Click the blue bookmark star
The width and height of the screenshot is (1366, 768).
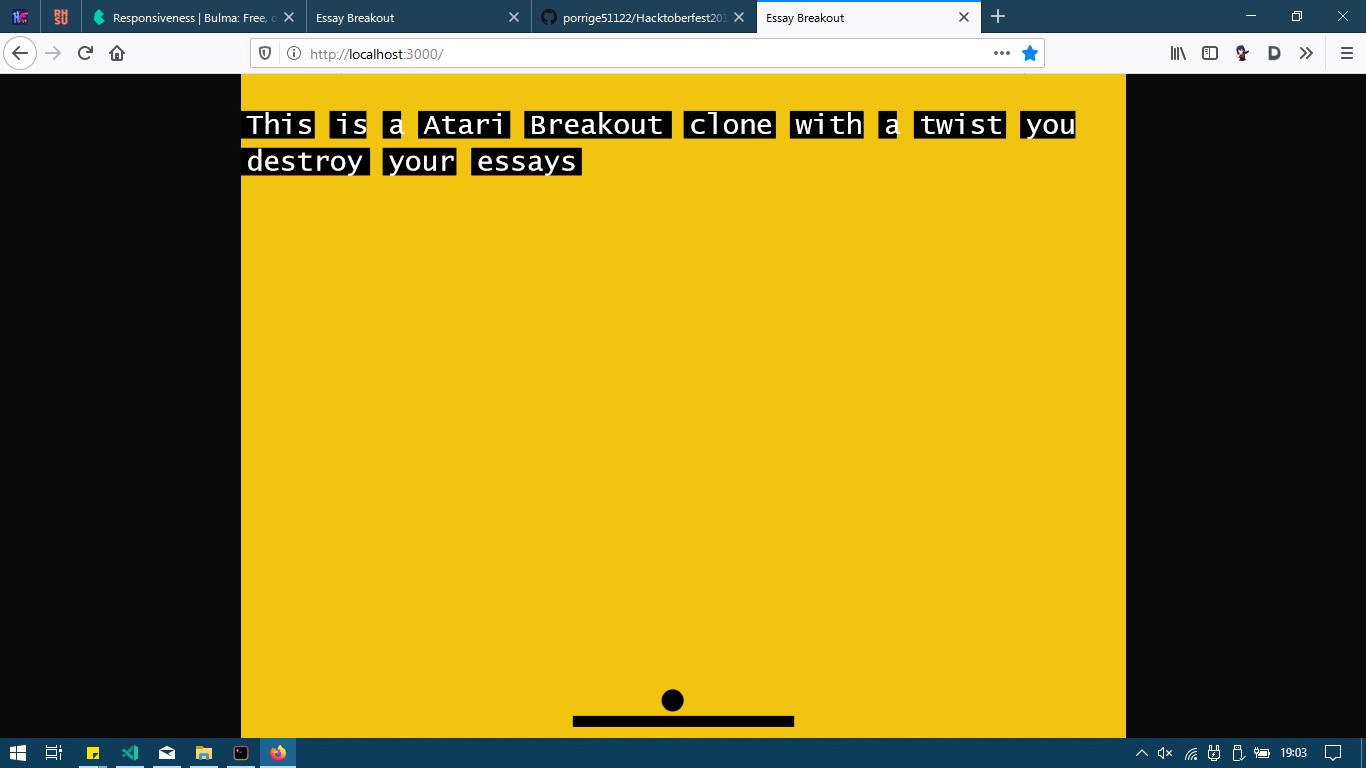(x=1030, y=53)
